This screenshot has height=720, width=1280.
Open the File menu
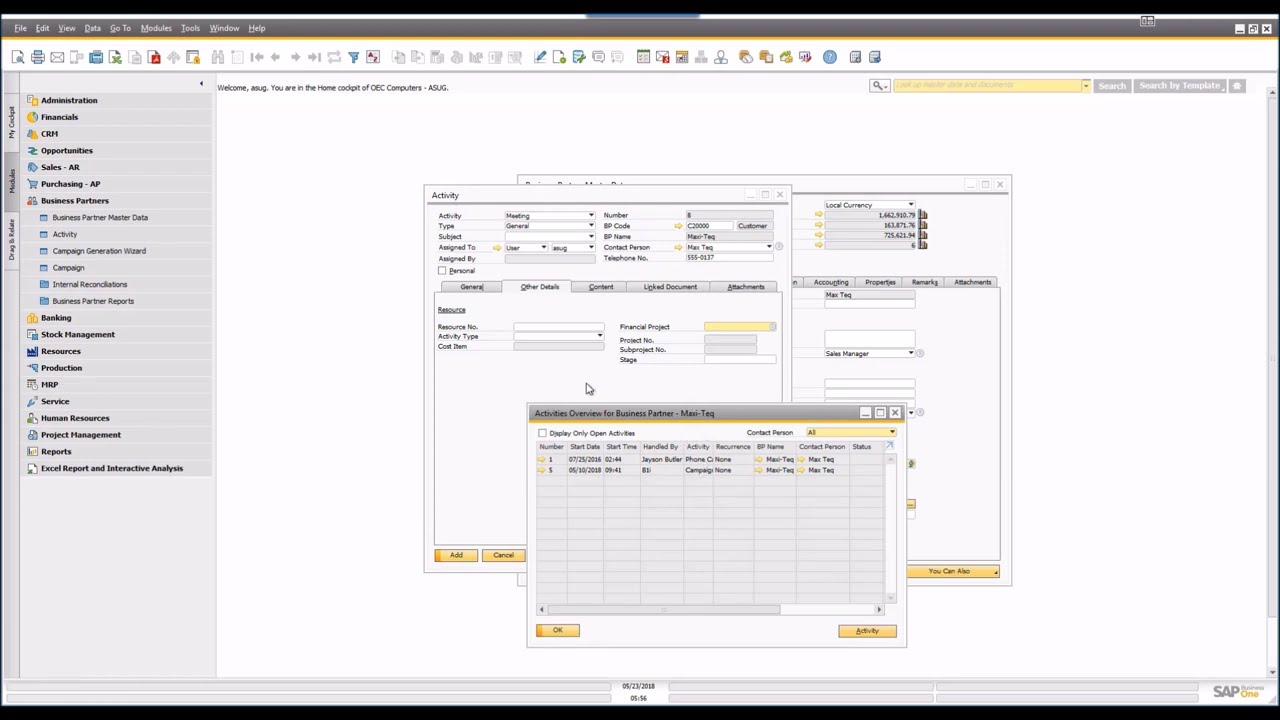point(20,28)
